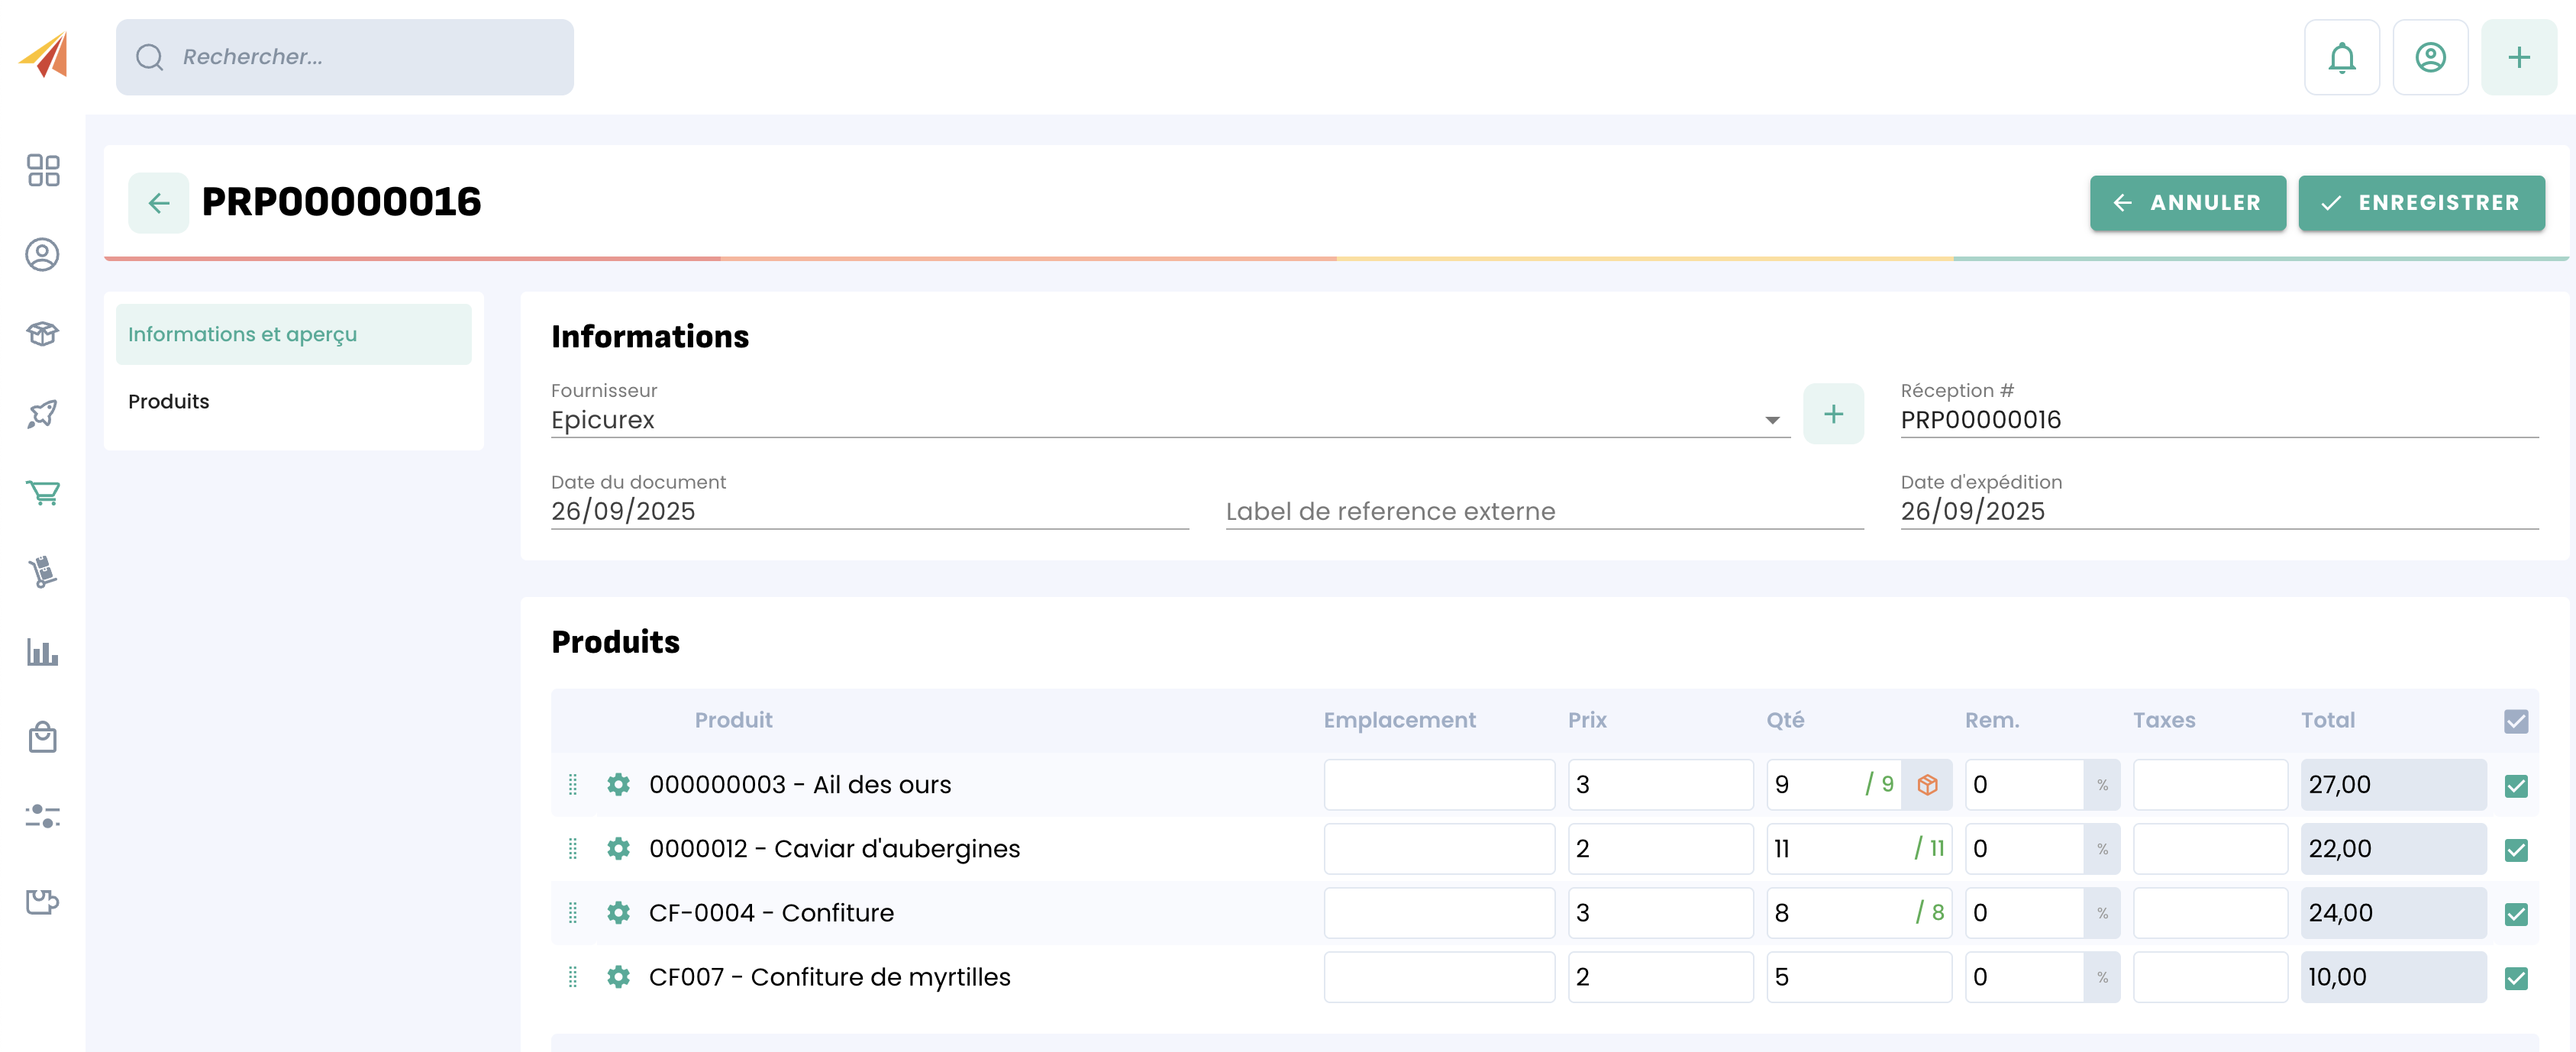Open the Date du document picker
2576x1052 pixels.
coord(868,511)
